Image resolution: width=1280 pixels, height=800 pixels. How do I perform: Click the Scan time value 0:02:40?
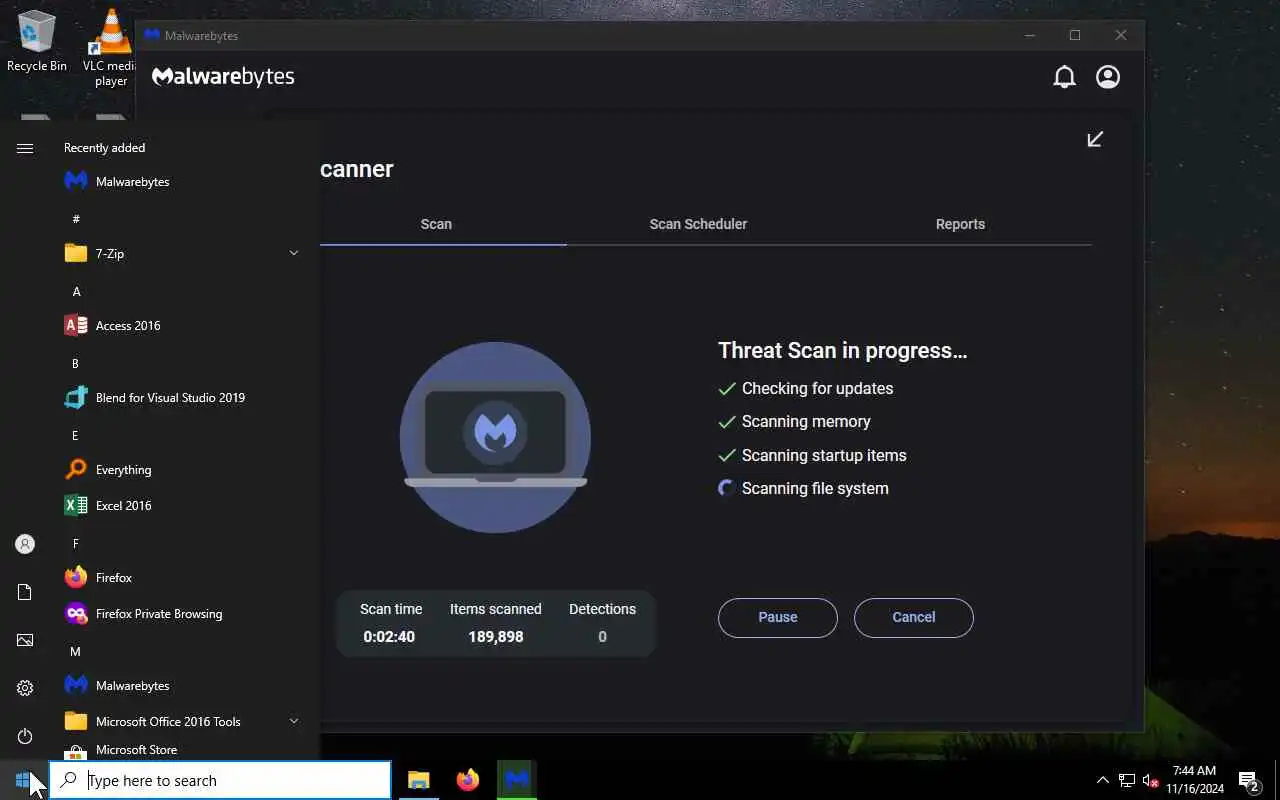click(x=389, y=636)
